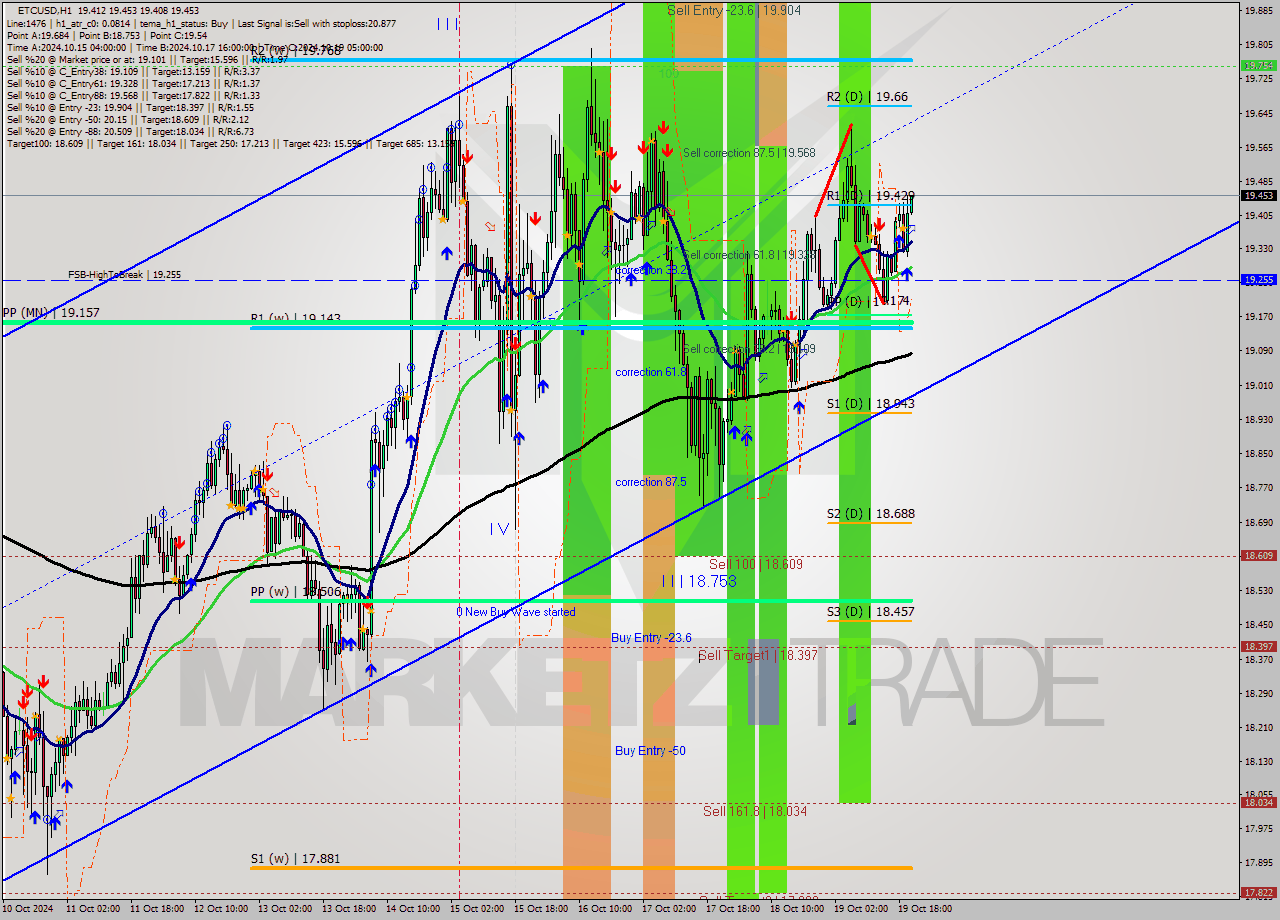Select the blue 19.255 price tag on axis

click(x=1258, y=280)
